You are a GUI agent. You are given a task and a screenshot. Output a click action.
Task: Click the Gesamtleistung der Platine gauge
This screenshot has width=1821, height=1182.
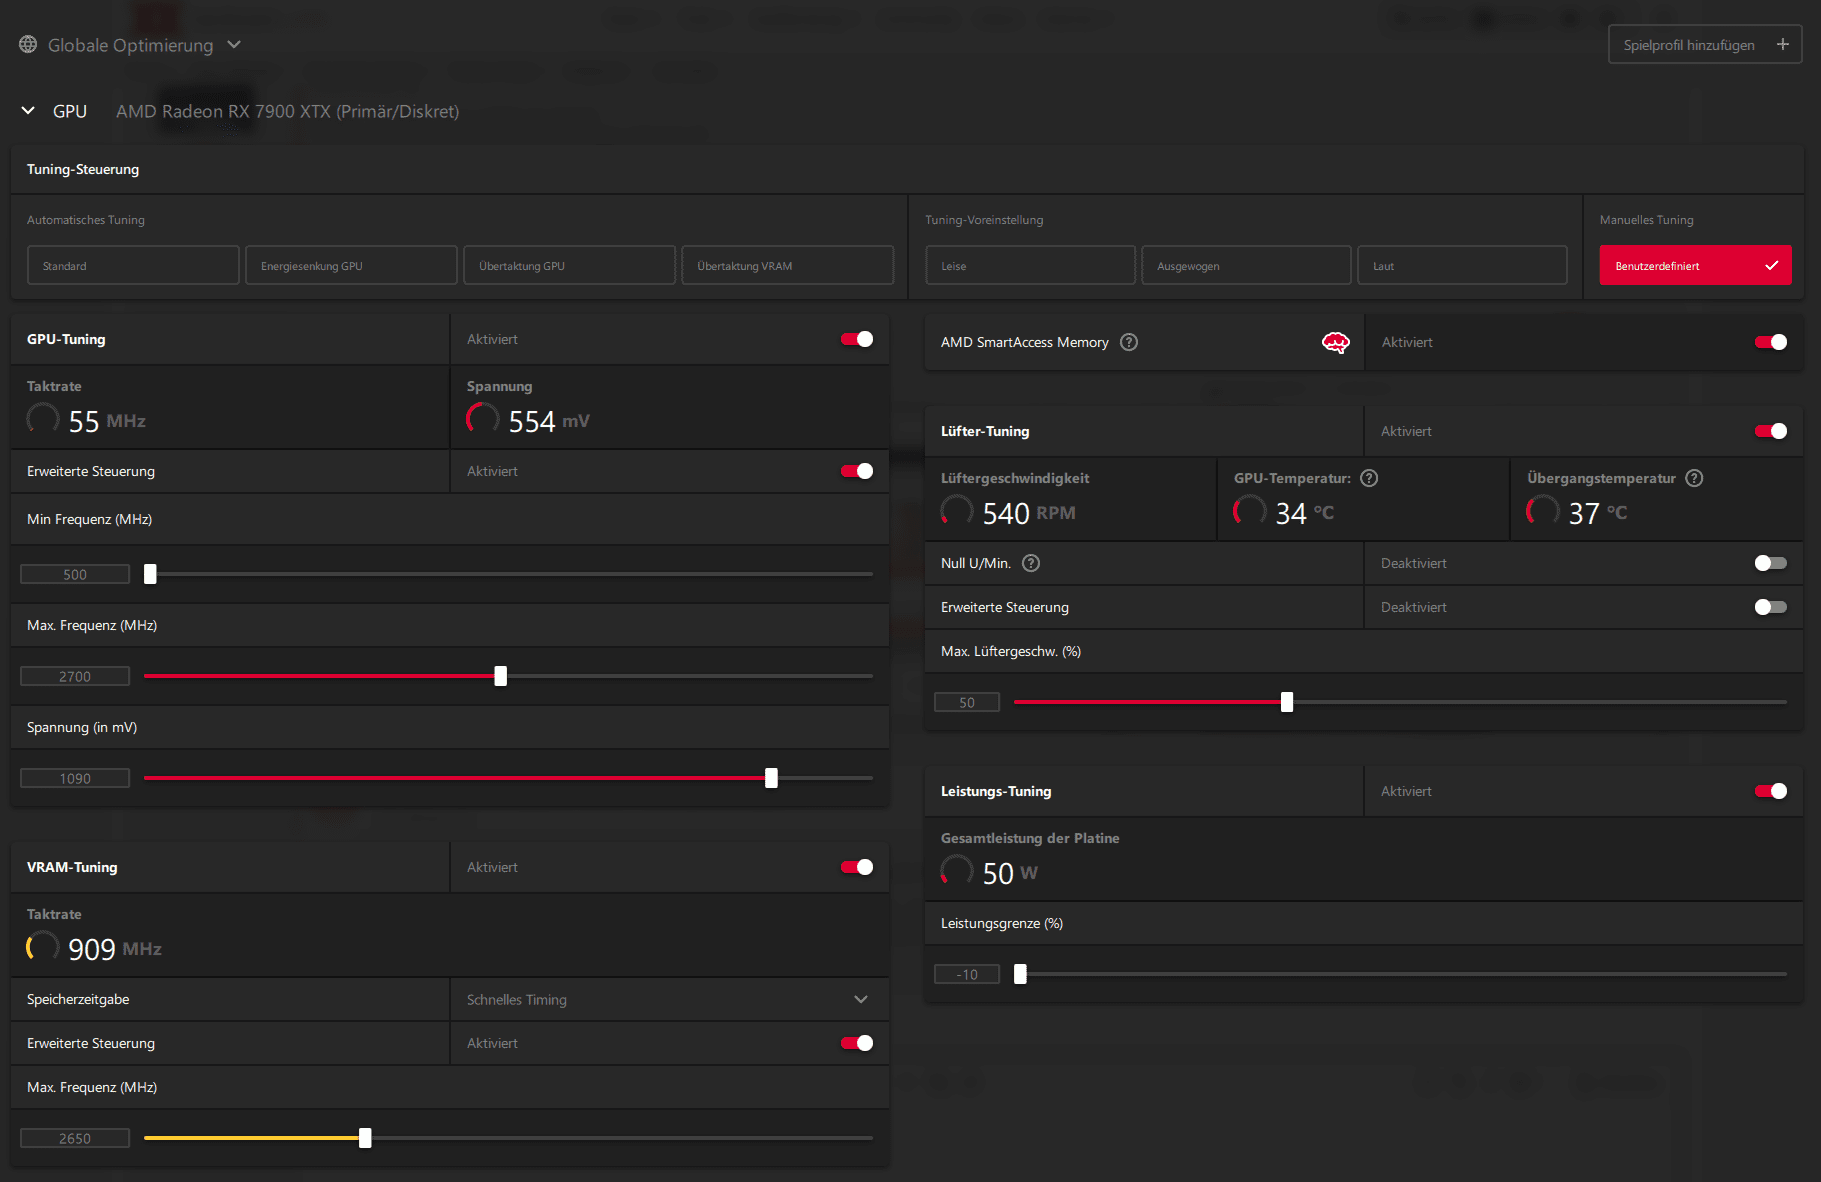coord(957,871)
